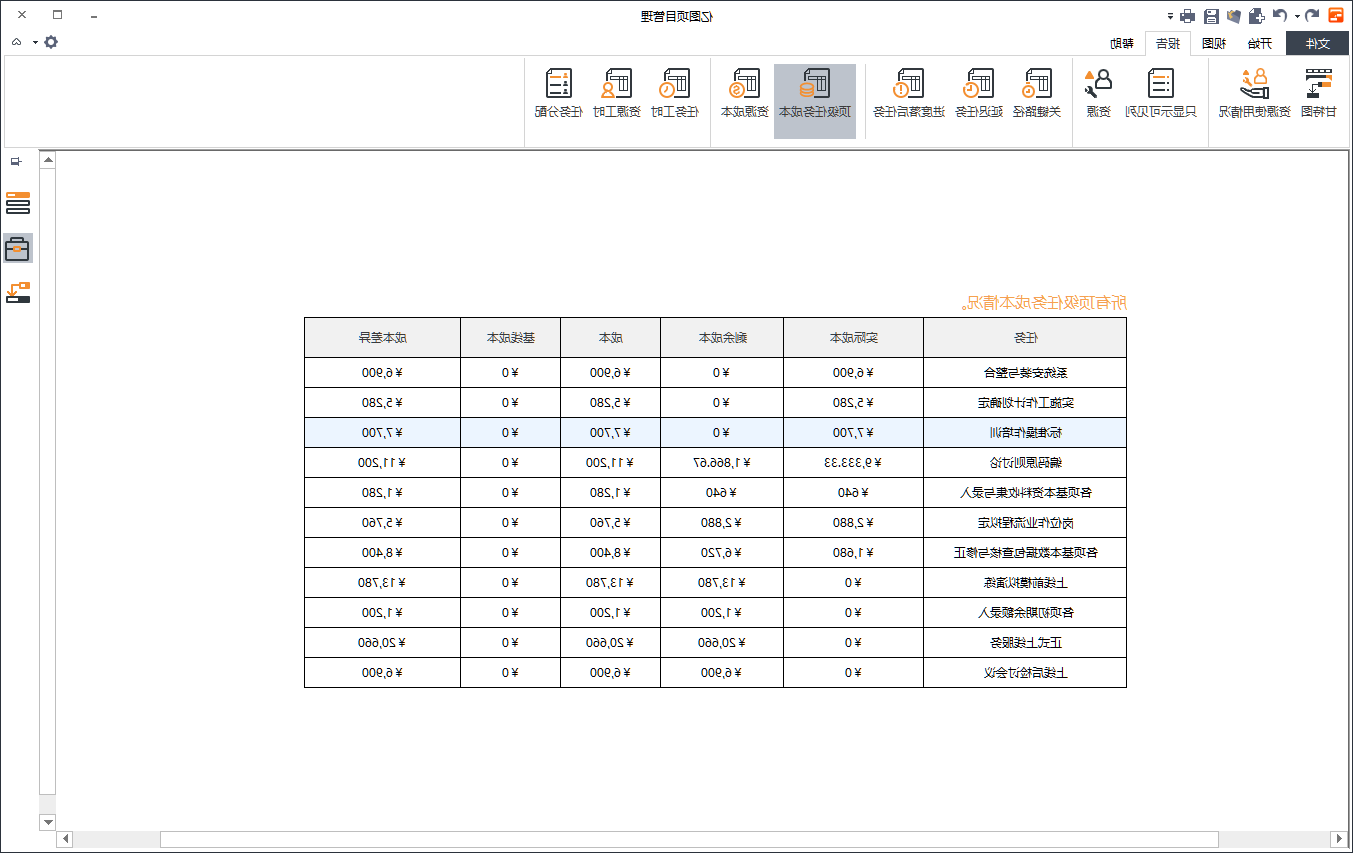Click the ¥ 6,720 remaining cost cell
Viewport: 1353px width, 853px height.
coord(722,552)
